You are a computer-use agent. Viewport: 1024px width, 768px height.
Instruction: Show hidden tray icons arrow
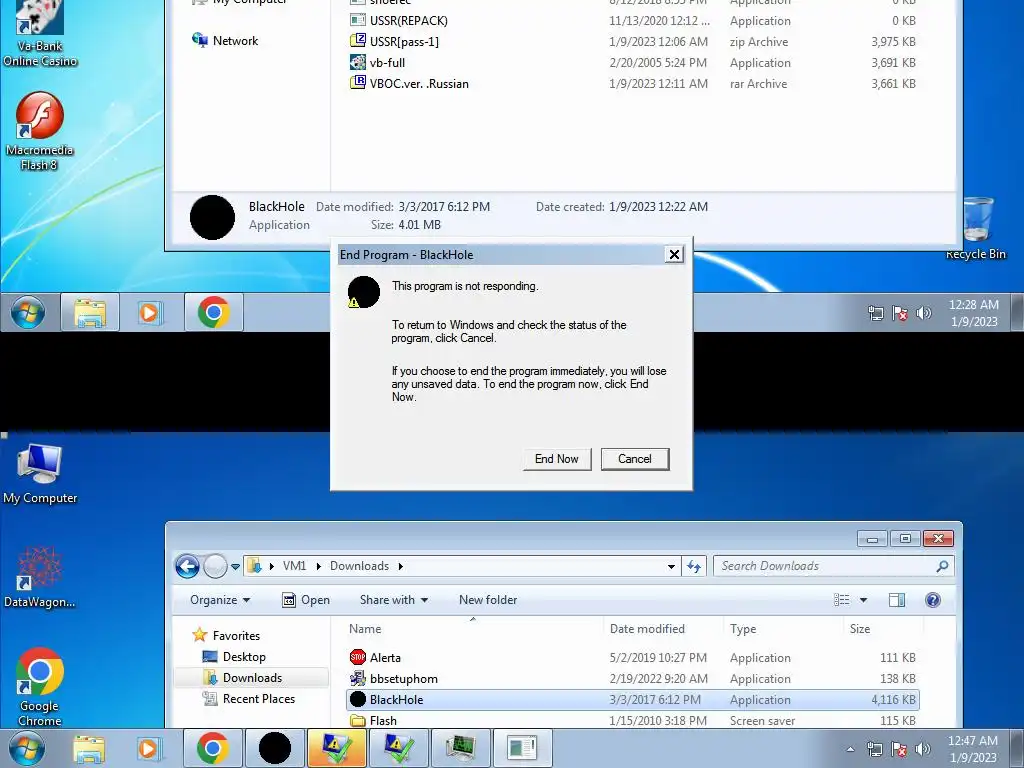click(x=850, y=749)
